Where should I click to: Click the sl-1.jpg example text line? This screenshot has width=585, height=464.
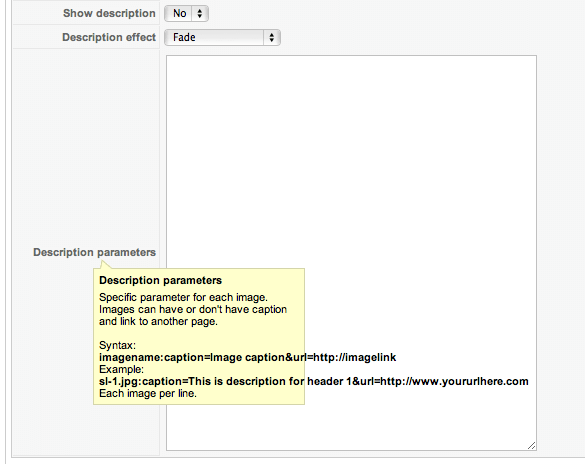[314, 381]
